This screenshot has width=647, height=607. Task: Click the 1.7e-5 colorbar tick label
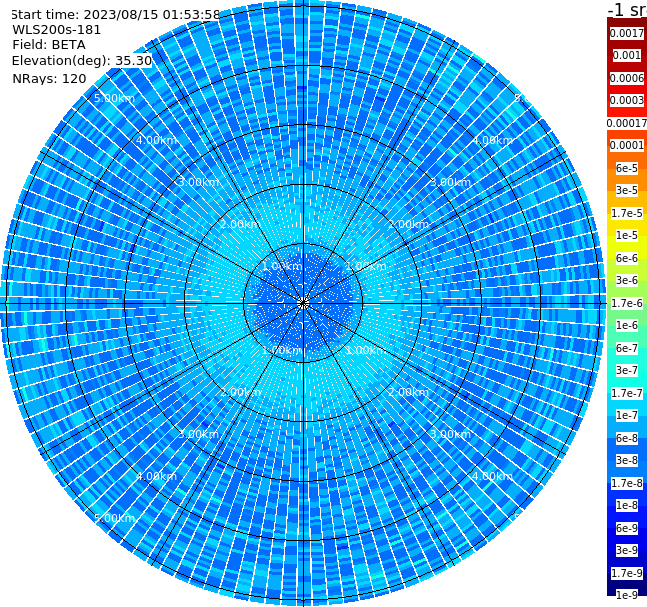[627, 213]
